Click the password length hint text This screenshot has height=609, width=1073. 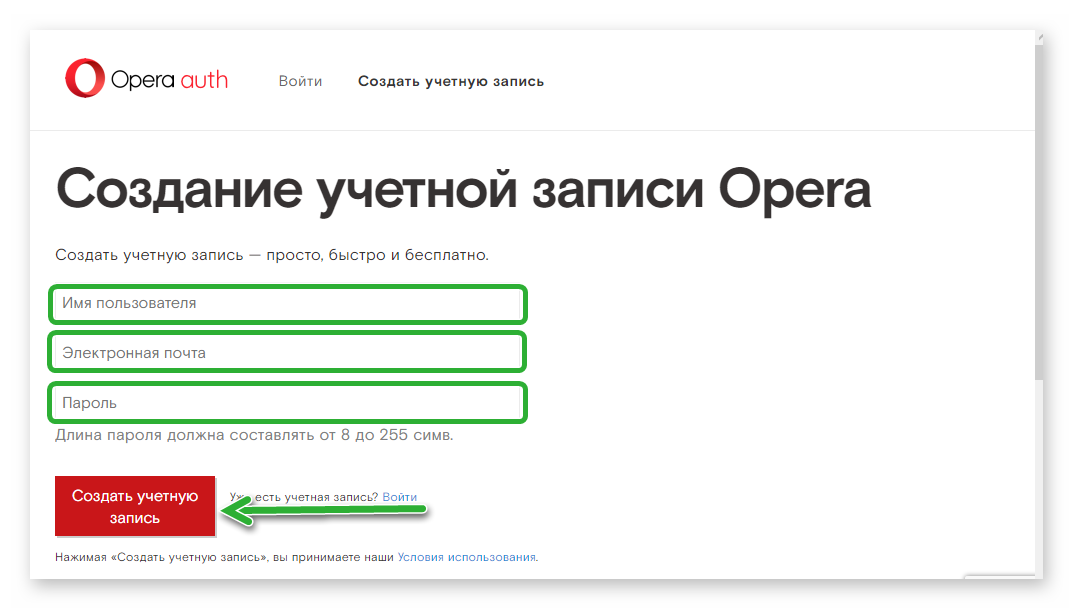pyautogui.click(x=254, y=436)
